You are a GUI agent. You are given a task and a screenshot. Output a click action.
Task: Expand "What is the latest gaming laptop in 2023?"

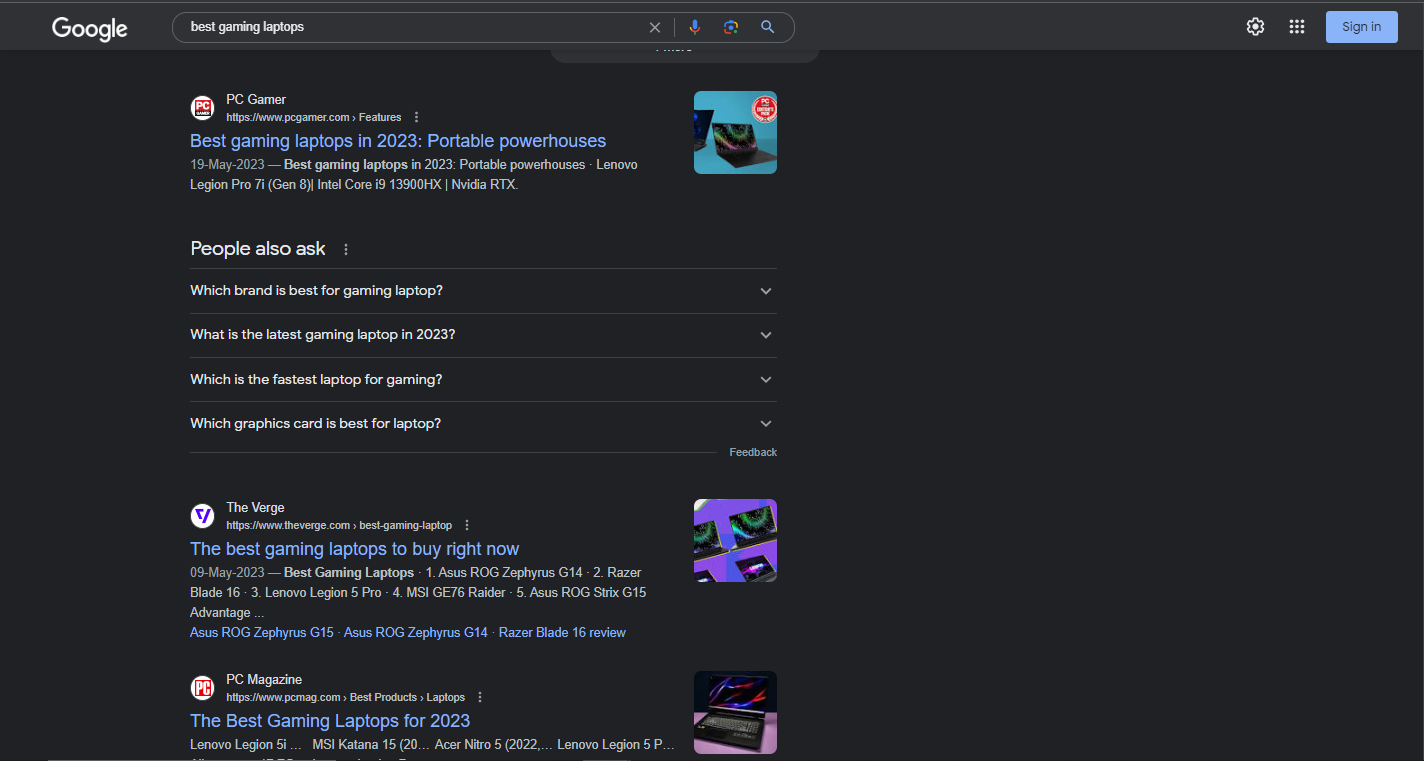point(483,335)
